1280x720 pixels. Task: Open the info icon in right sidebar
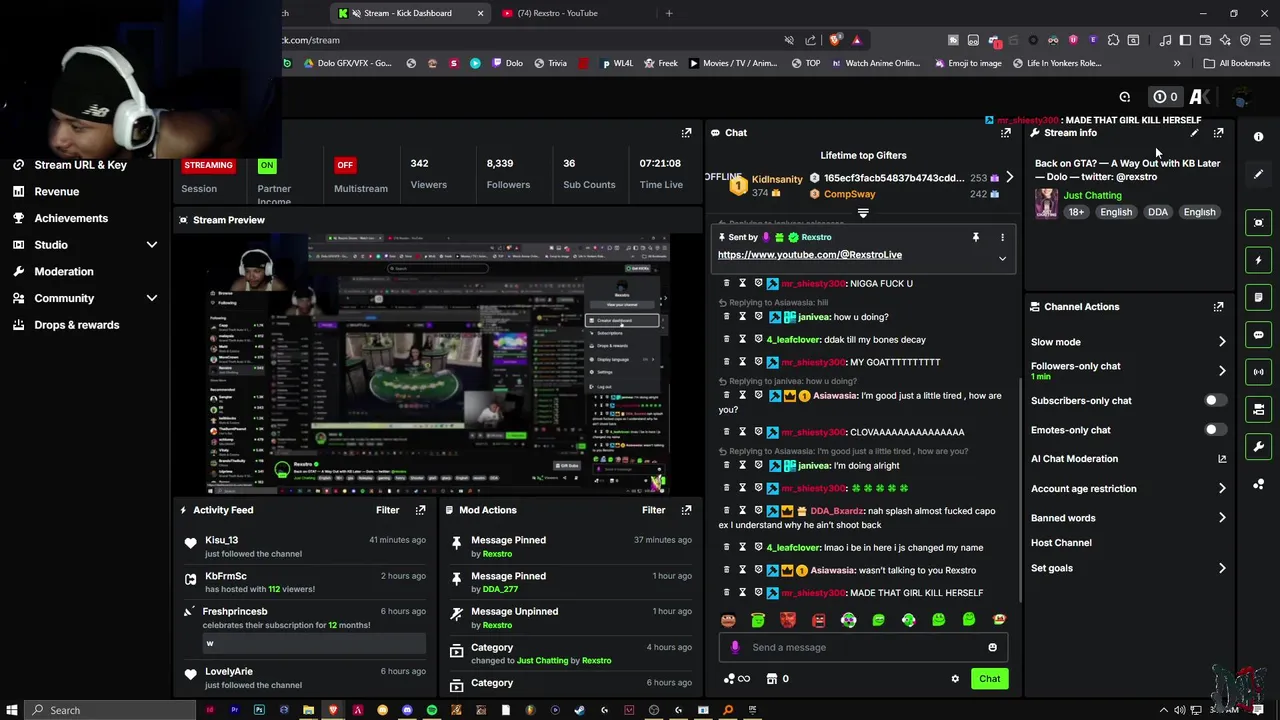click(x=1259, y=136)
